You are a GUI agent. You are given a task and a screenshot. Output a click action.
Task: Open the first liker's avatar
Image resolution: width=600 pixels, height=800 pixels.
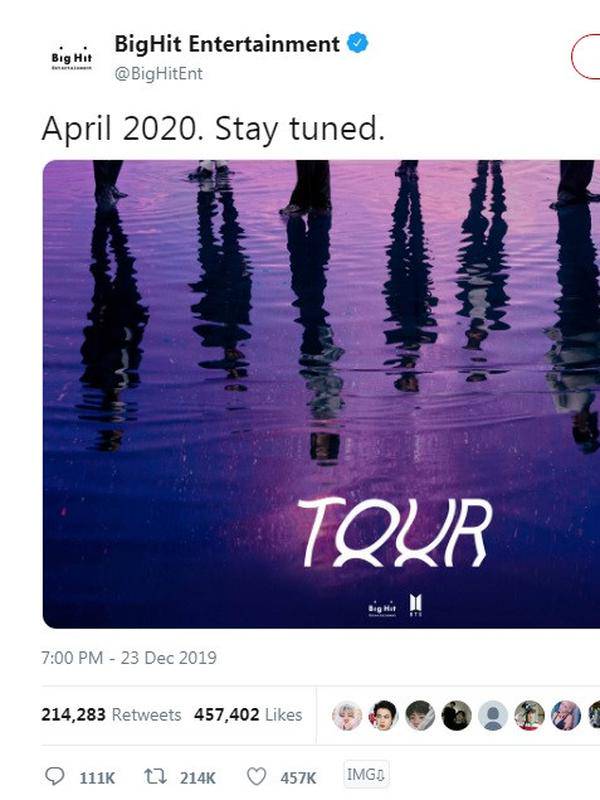(346, 715)
